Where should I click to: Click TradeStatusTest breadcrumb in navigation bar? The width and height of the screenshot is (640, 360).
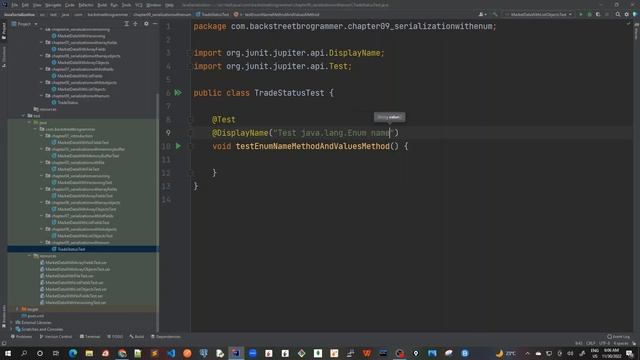coord(212,14)
